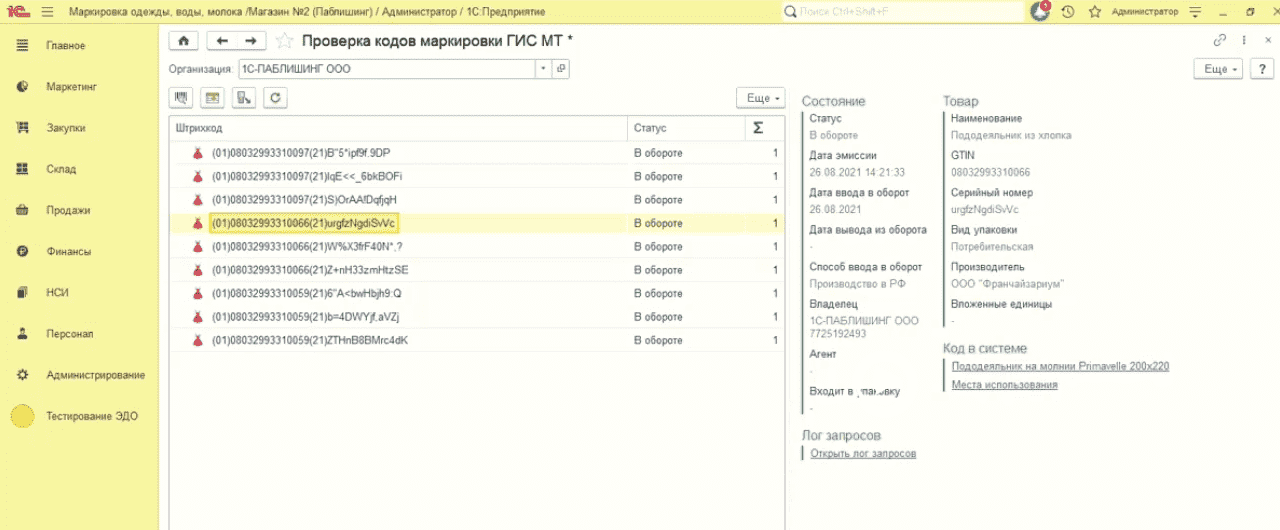Open the Тестирование ЭДО section
The width and height of the screenshot is (1280, 530).
[x=91, y=416]
